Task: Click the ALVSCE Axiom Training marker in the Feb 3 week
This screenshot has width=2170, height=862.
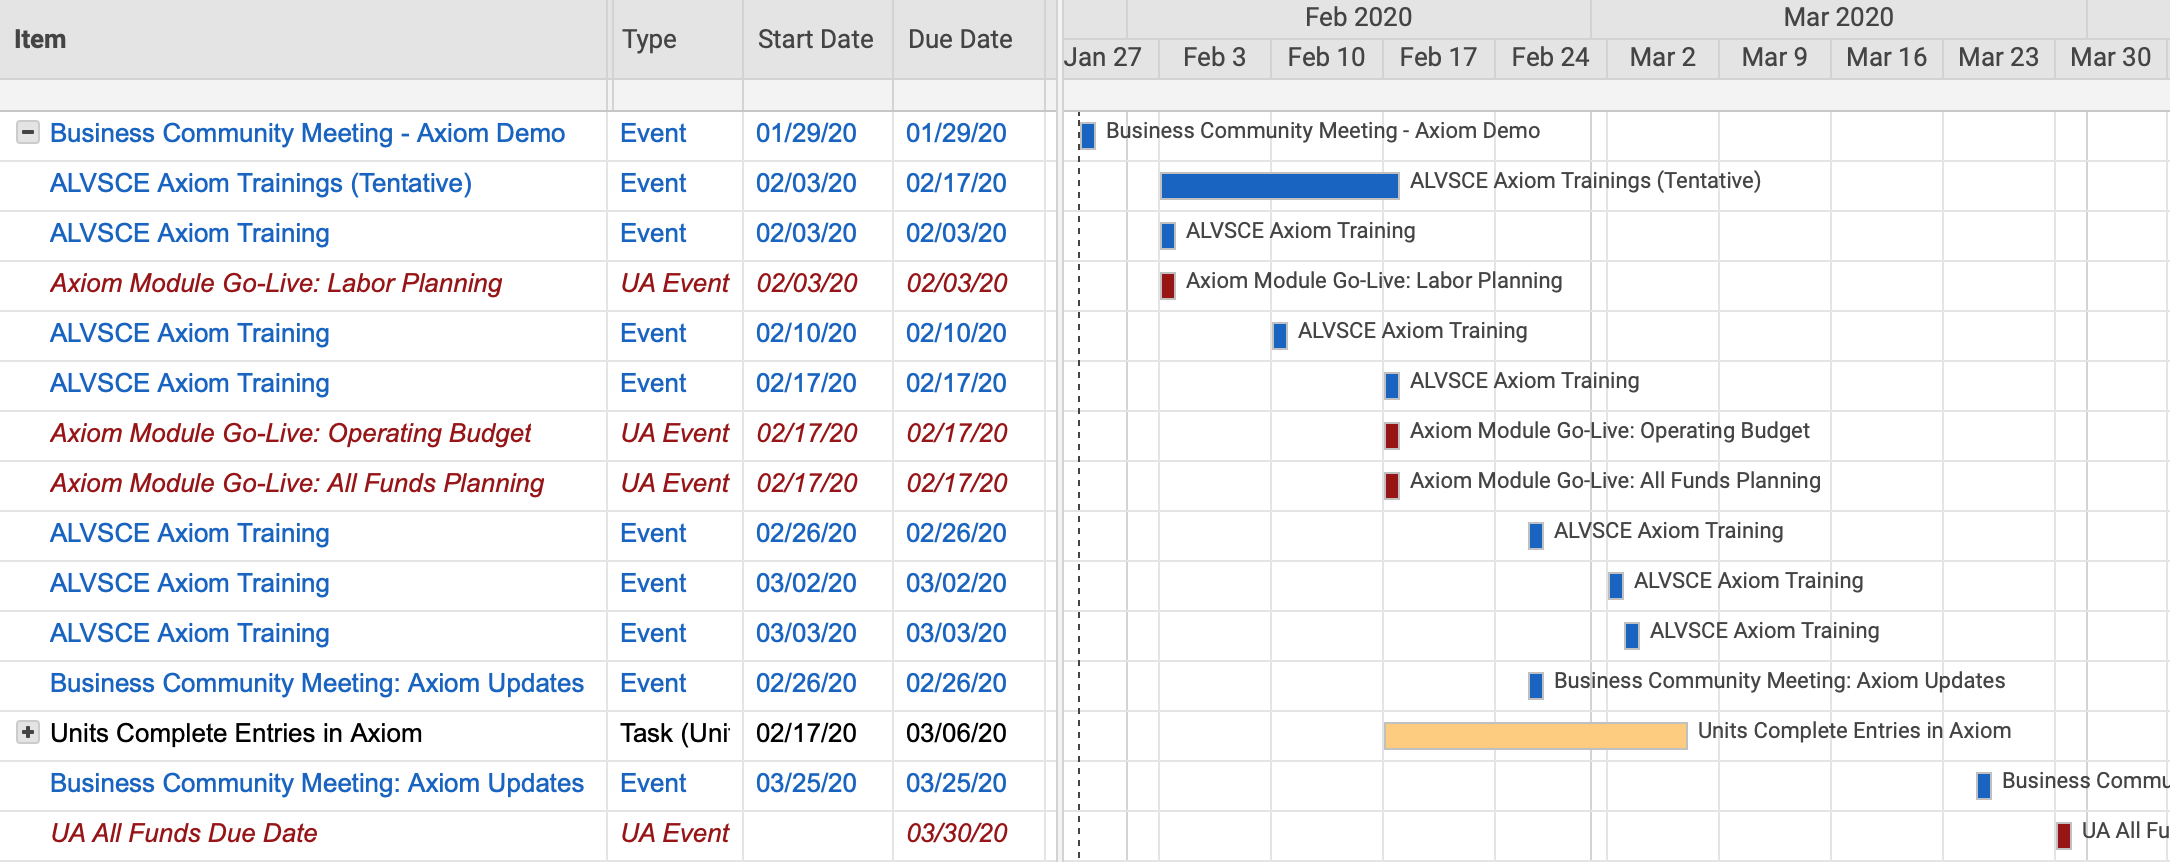Action: 1168,235
